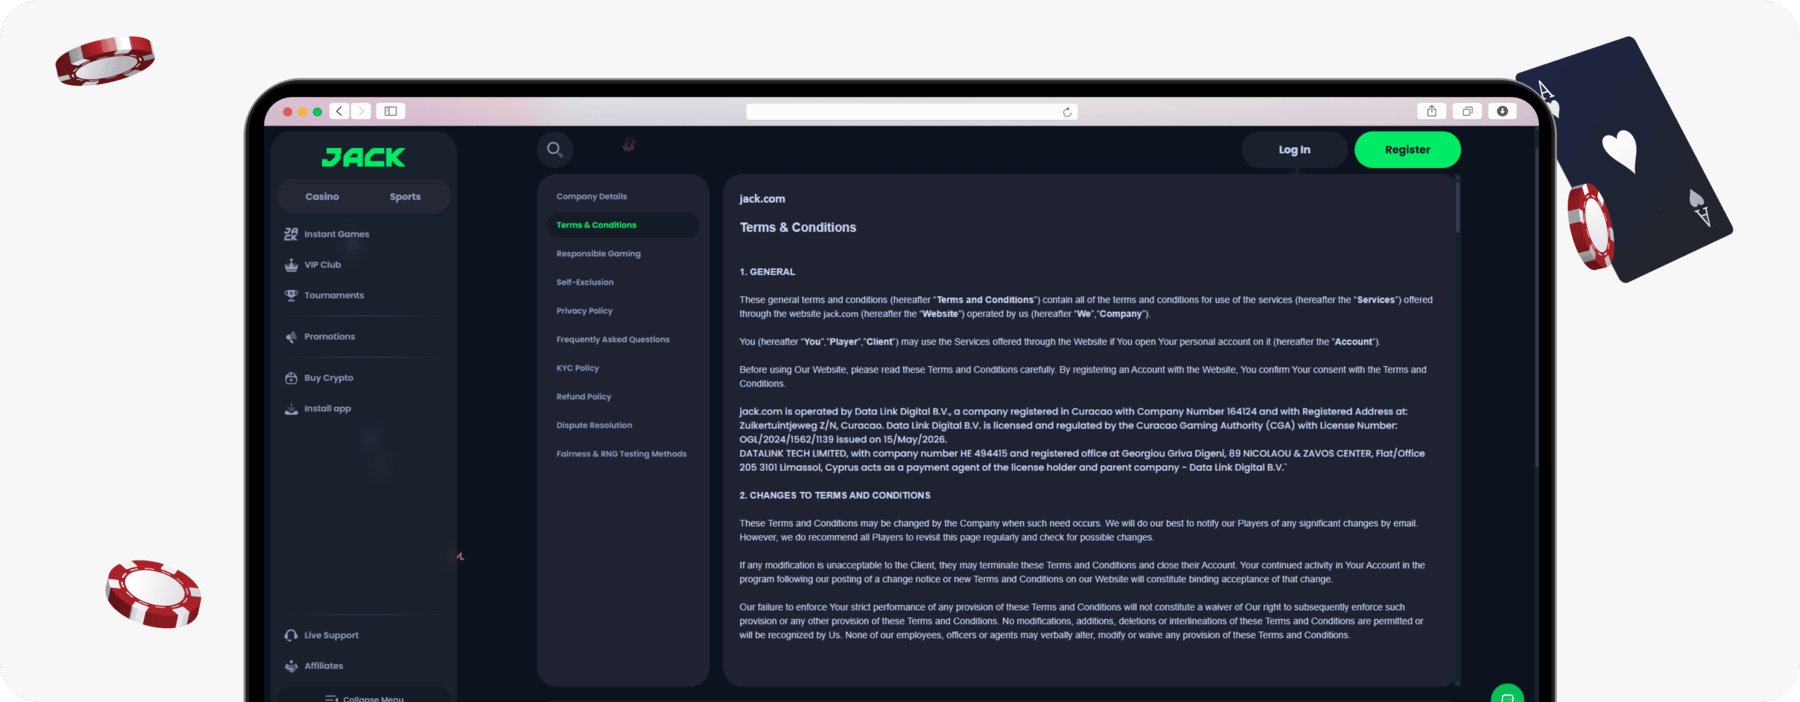
Task: Open Frequently Asked Questions page
Action: [613, 340]
